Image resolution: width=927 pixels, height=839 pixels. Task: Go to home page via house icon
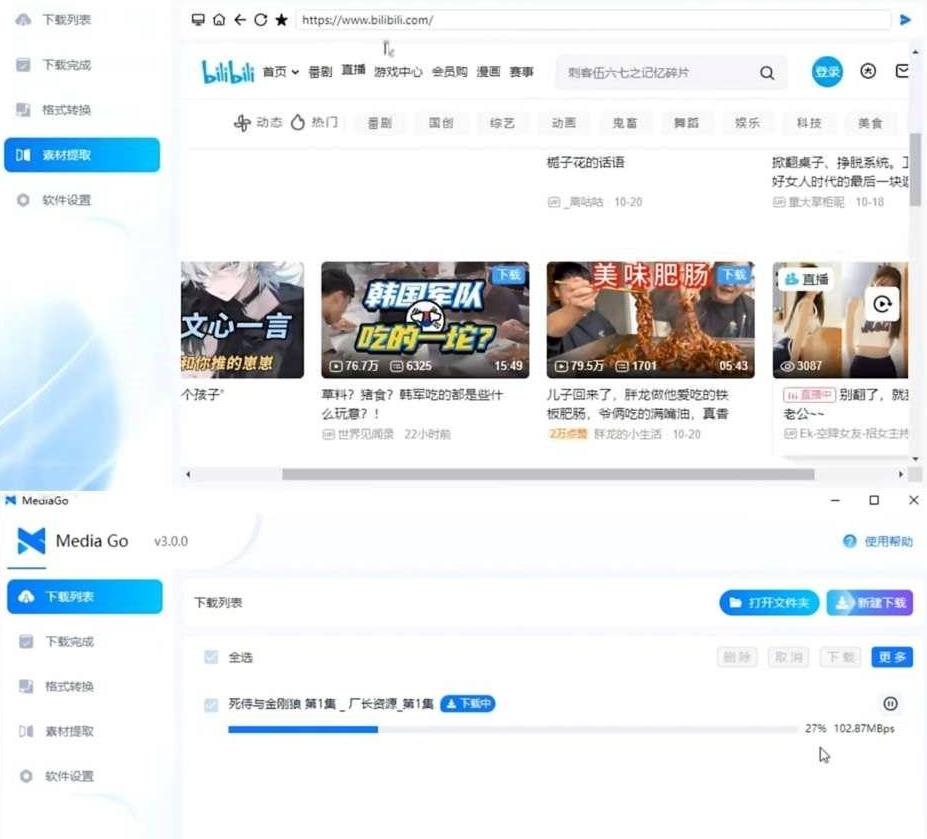click(x=219, y=20)
